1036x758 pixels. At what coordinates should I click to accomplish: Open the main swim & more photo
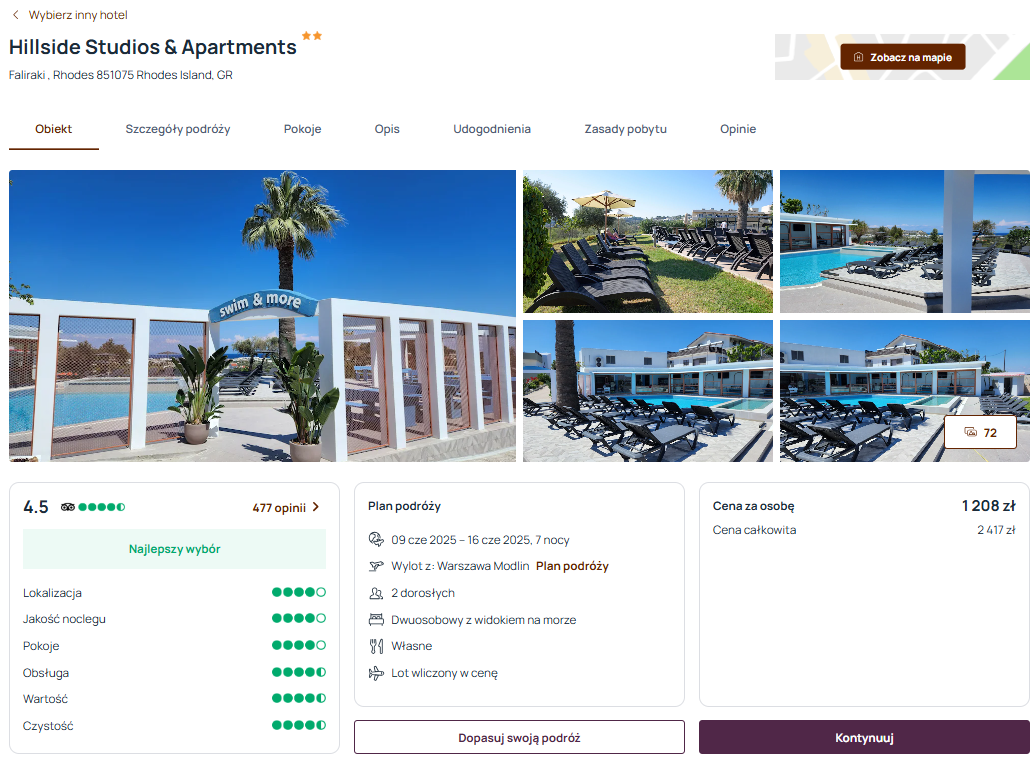(262, 316)
